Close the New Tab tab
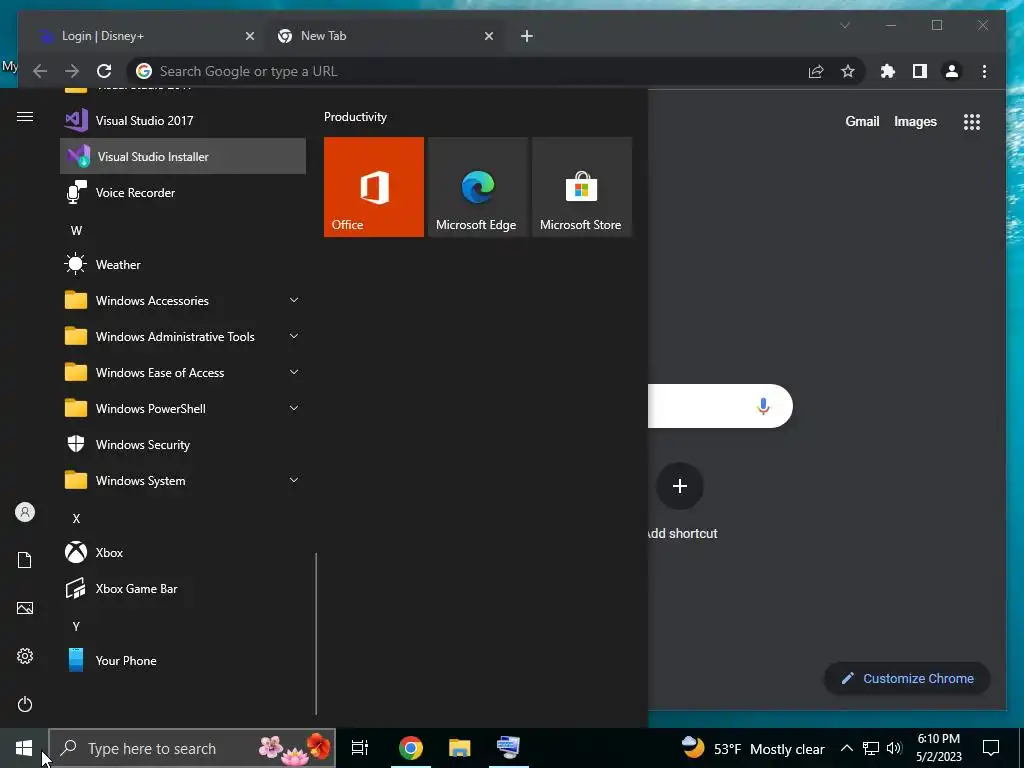1024x768 pixels. 489,36
